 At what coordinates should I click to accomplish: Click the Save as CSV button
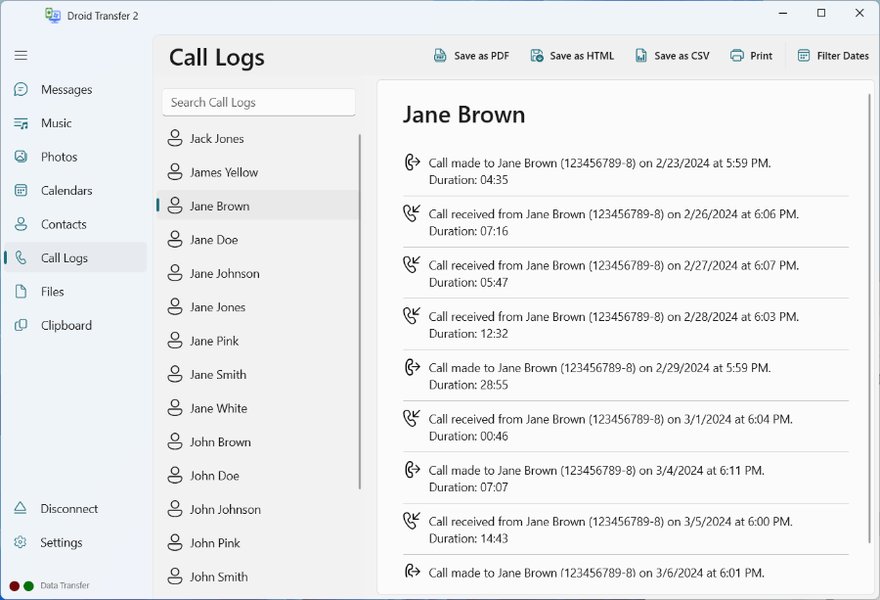tap(671, 56)
